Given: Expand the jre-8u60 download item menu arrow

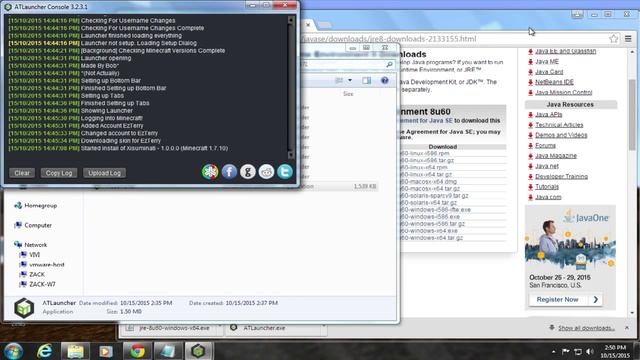Looking at the screenshot, I should 220,326.
